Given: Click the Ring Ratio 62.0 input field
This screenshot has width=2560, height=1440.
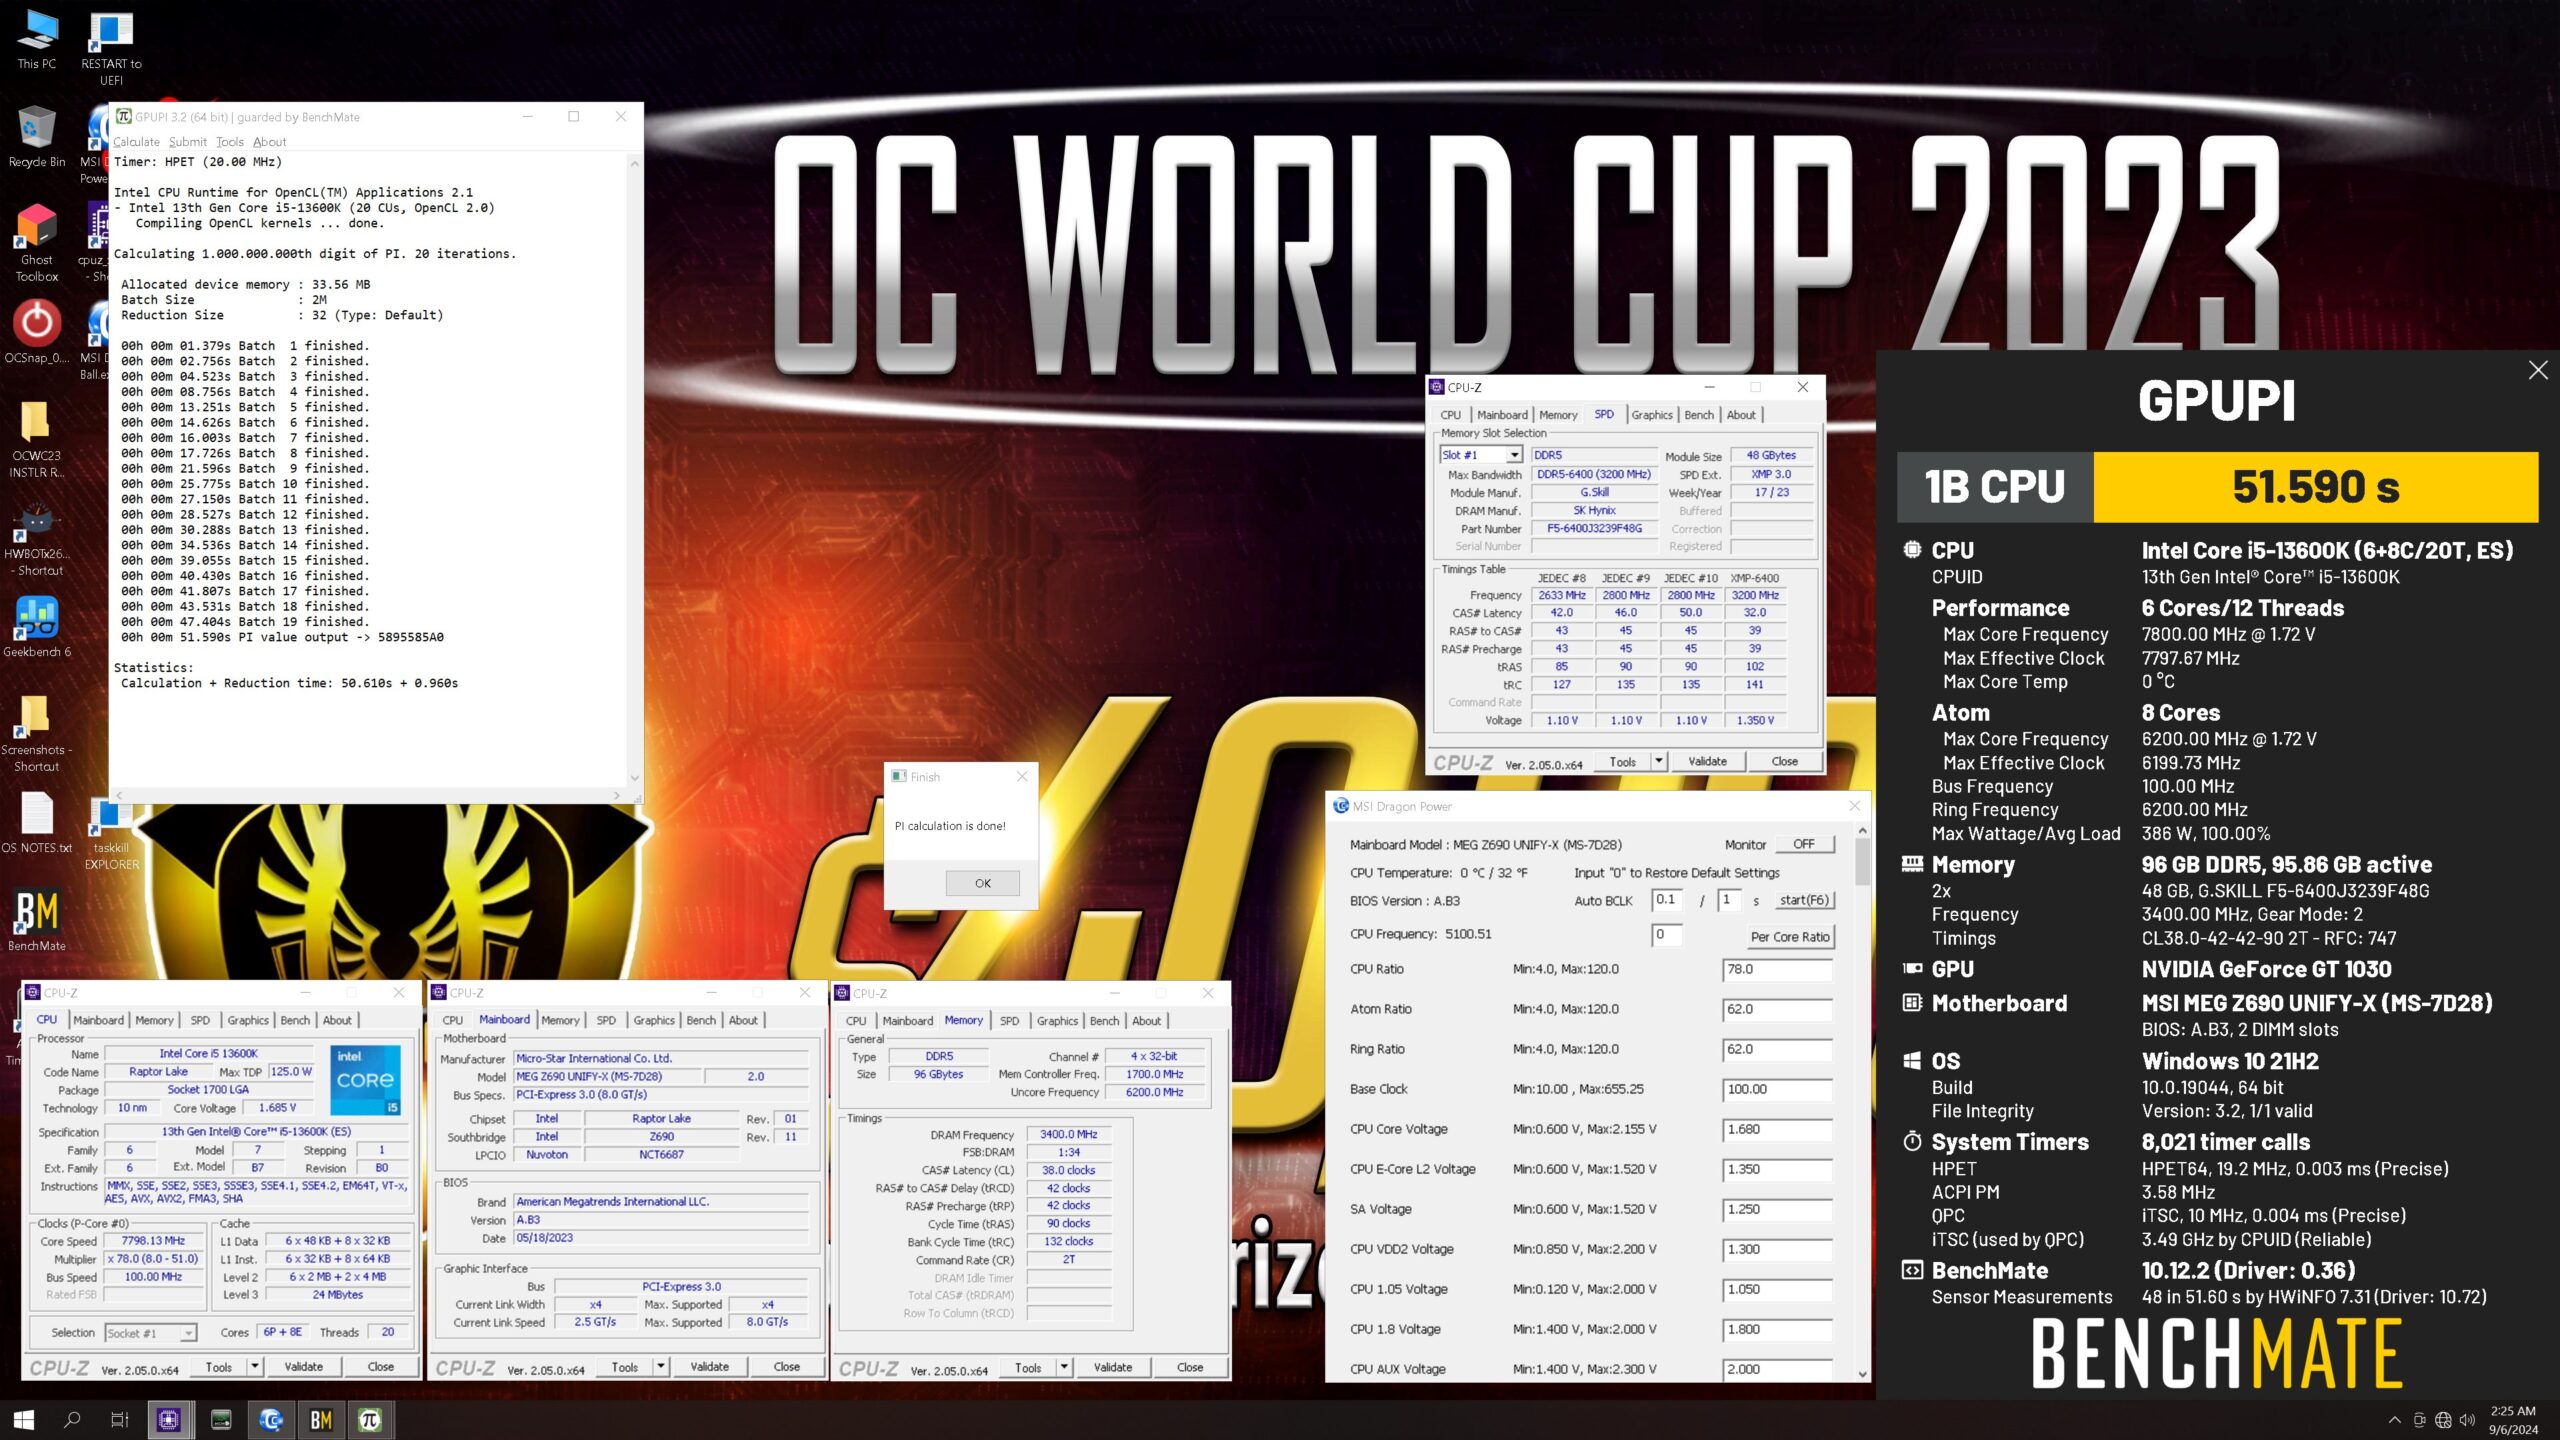Looking at the screenshot, I should click(x=1777, y=1049).
